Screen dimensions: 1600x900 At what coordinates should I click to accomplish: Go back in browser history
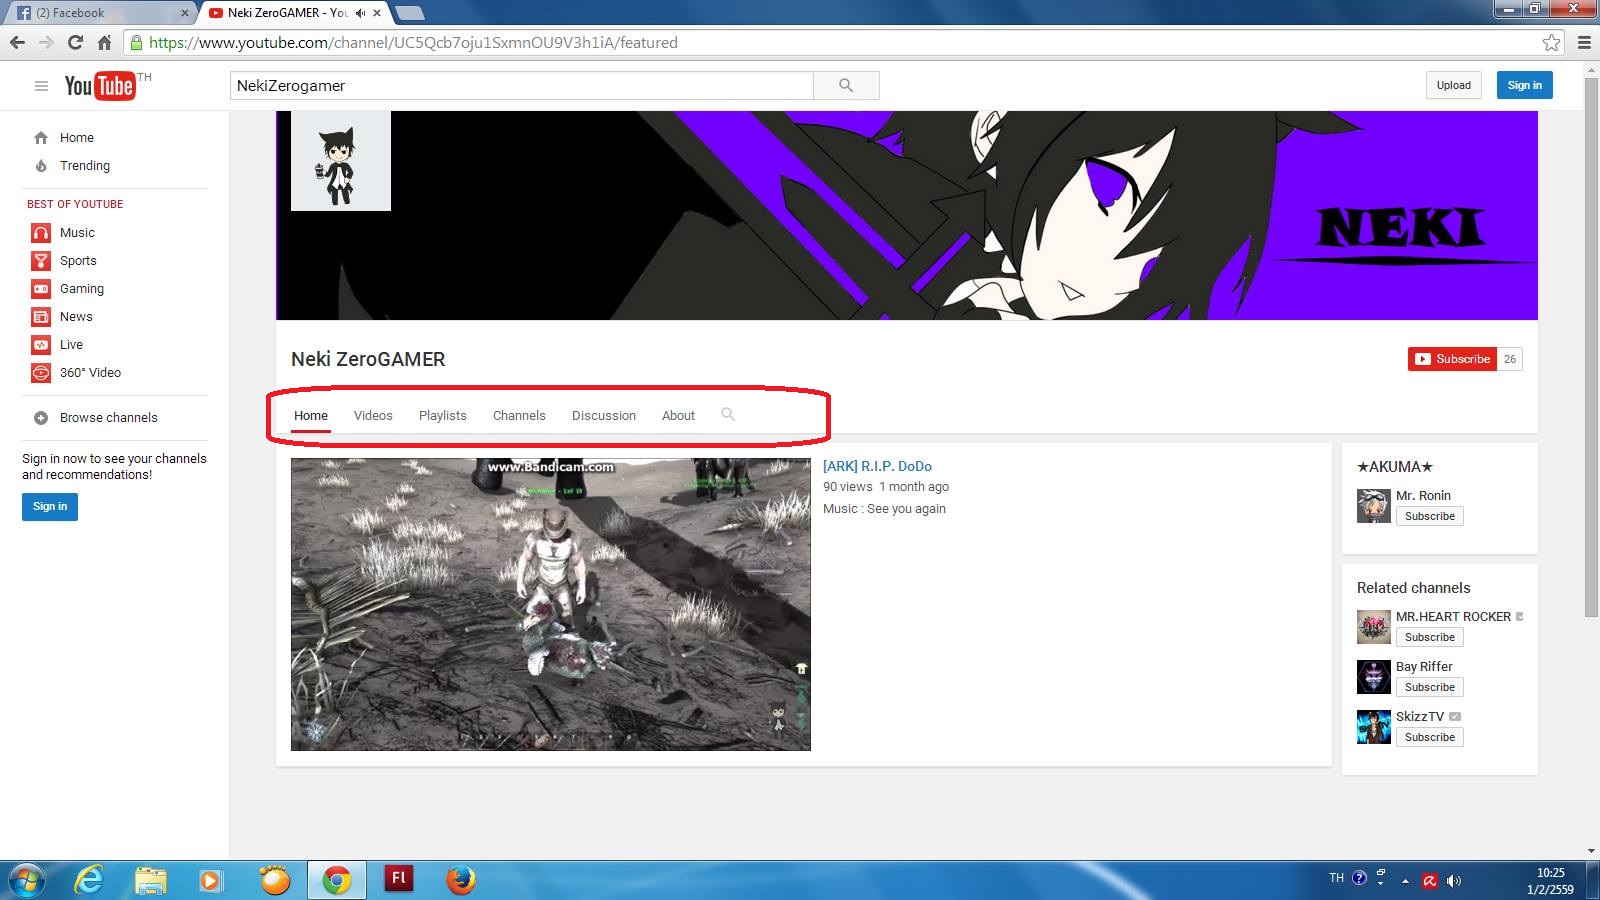point(17,43)
